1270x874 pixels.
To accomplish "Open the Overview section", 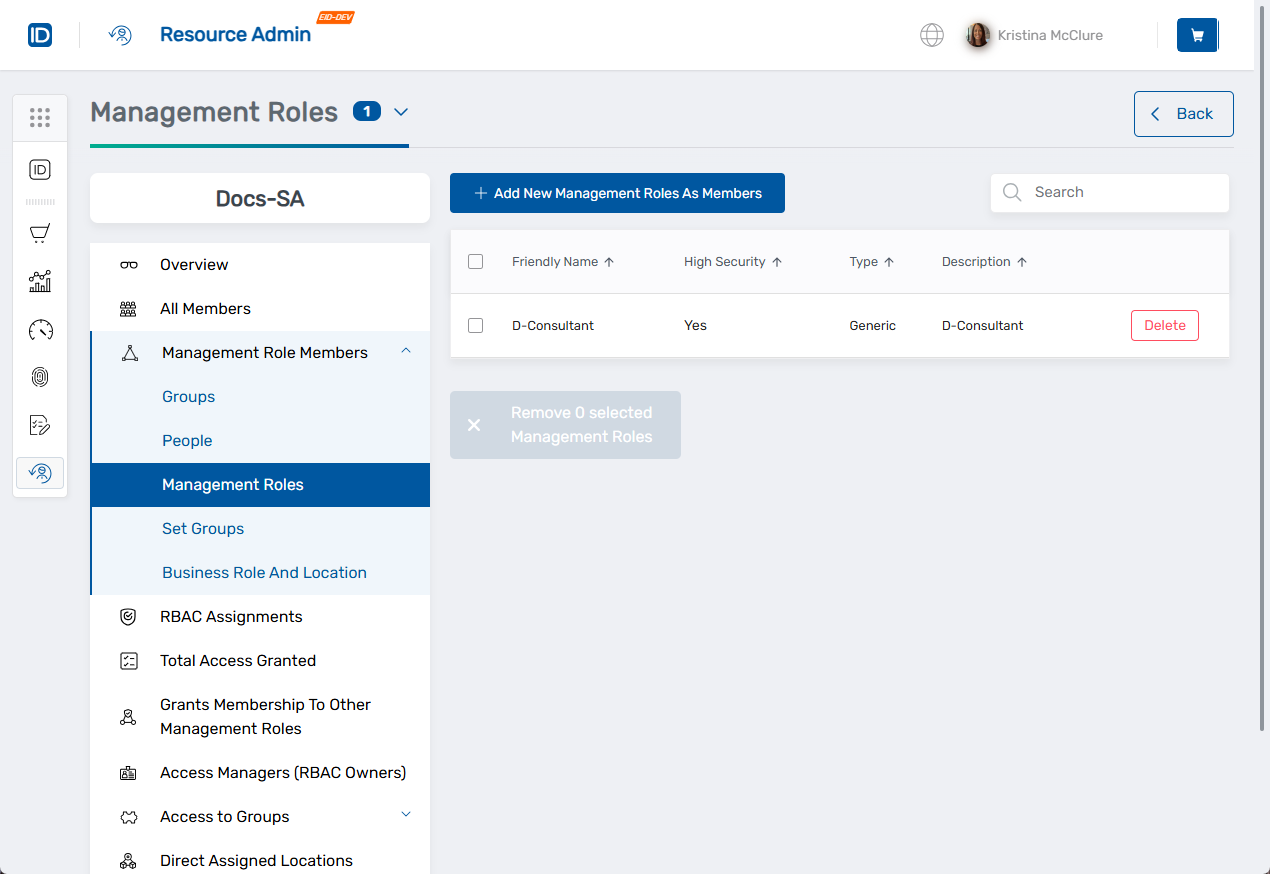I will [193, 264].
